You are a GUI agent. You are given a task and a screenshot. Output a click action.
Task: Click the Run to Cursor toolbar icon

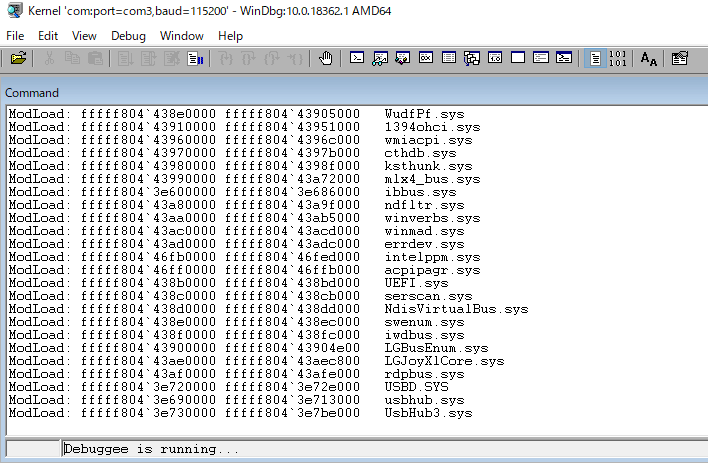[295, 58]
